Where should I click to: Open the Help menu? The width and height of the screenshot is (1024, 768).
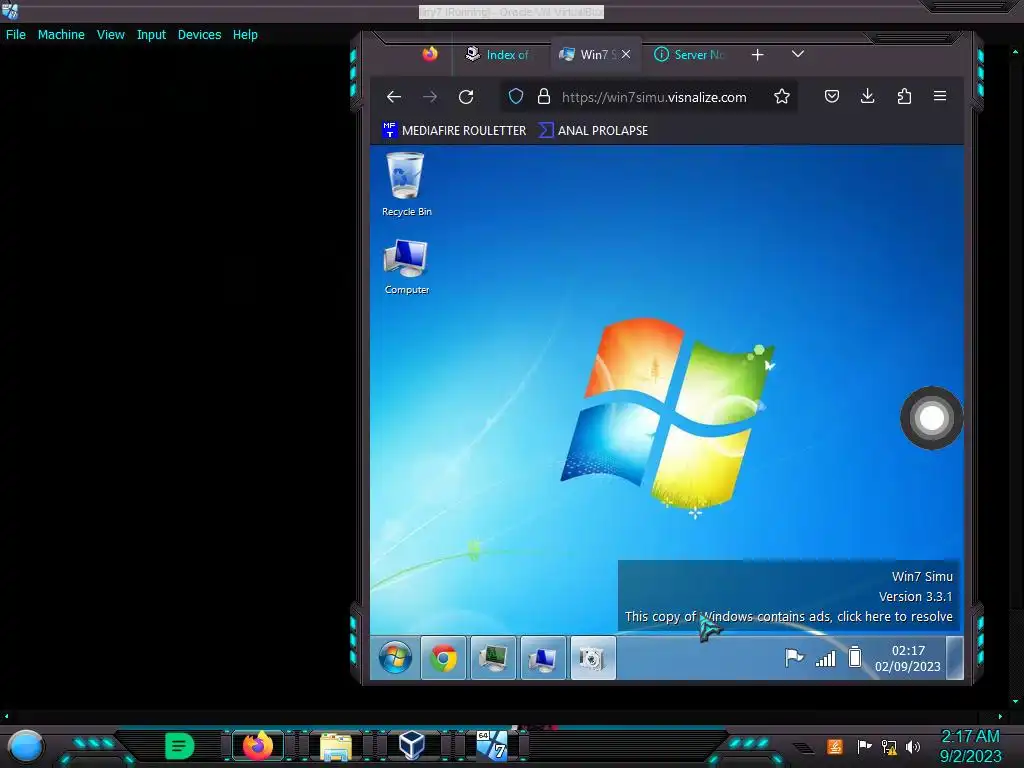coord(245,35)
